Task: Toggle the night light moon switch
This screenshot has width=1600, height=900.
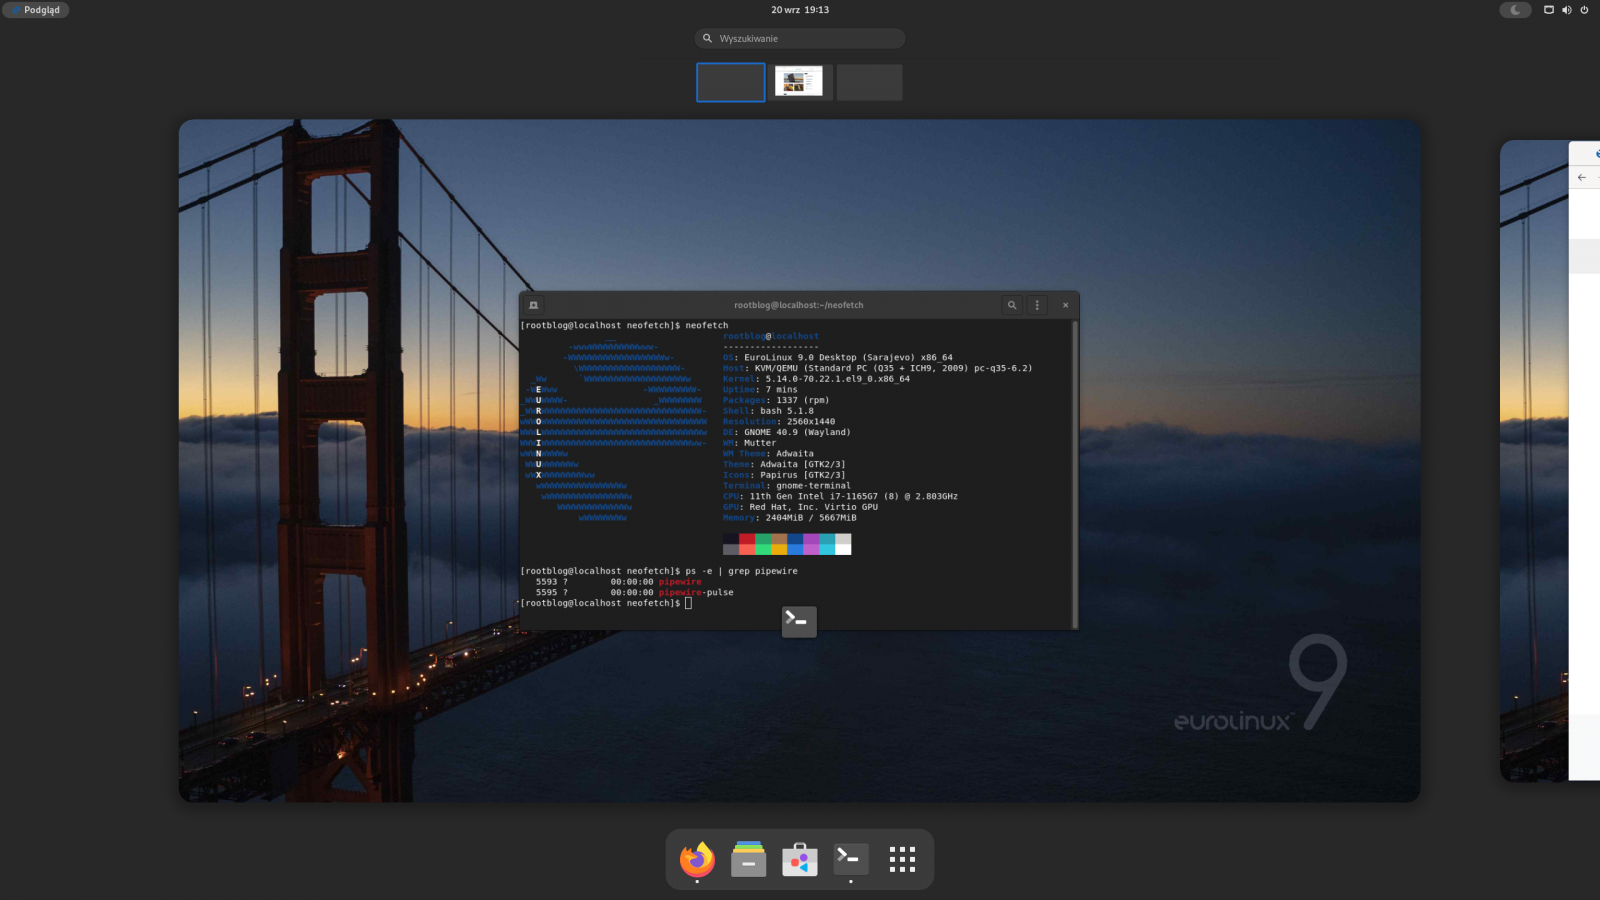Action: coord(1516,10)
